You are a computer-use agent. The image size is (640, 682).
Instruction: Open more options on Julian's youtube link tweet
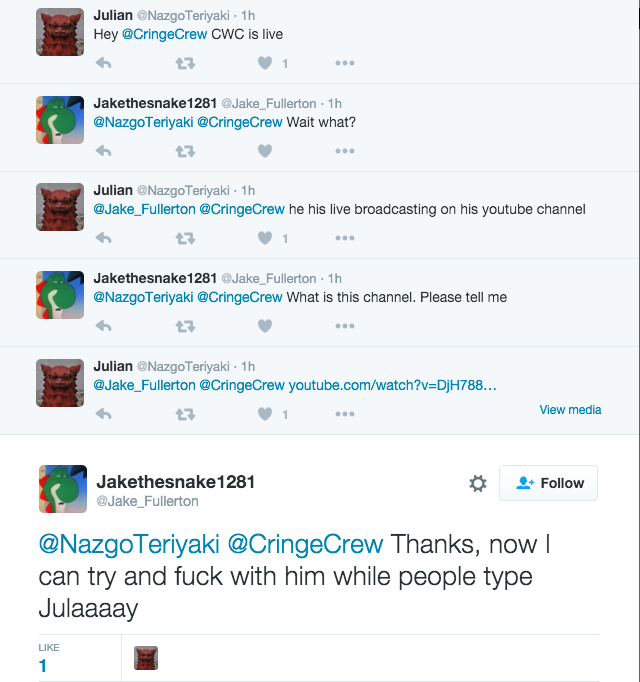tap(345, 414)
